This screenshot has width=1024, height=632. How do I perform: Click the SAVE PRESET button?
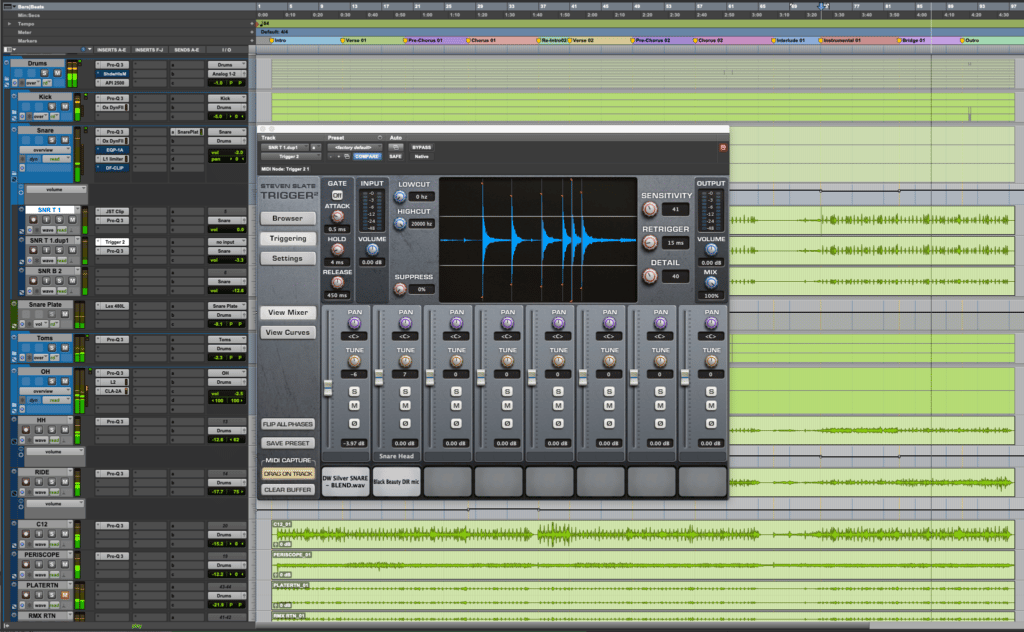coord(289,443)
